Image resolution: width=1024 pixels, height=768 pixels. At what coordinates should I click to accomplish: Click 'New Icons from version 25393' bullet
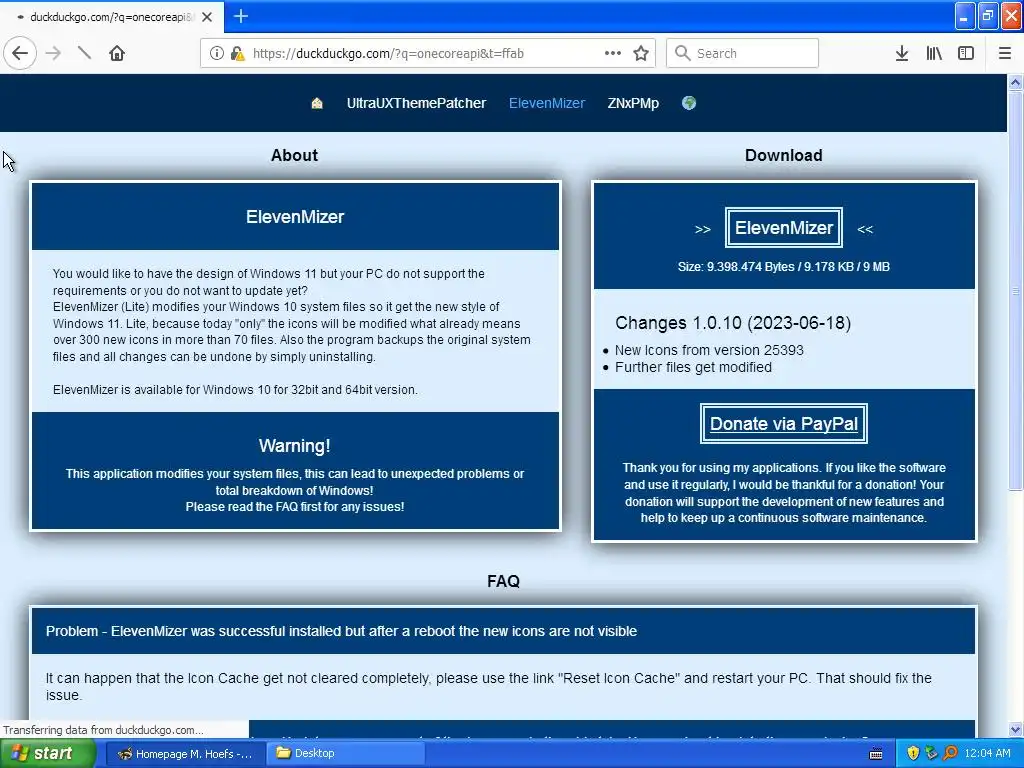point(709,350)
